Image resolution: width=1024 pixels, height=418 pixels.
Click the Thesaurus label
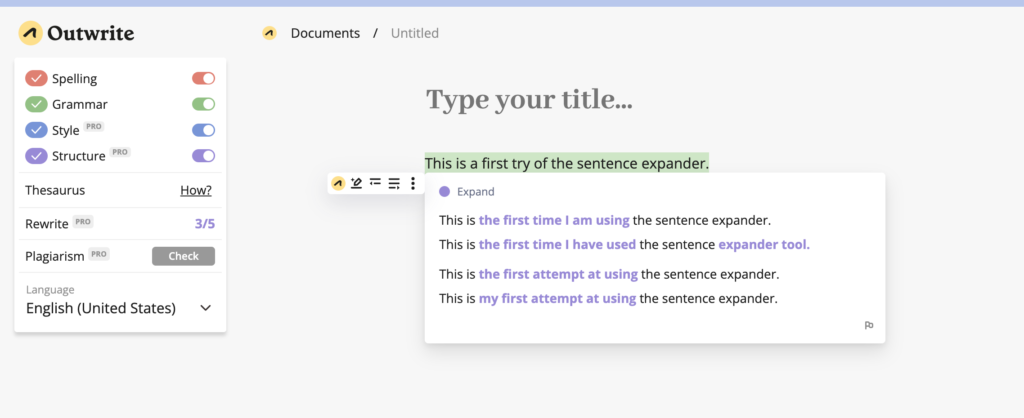55,191
